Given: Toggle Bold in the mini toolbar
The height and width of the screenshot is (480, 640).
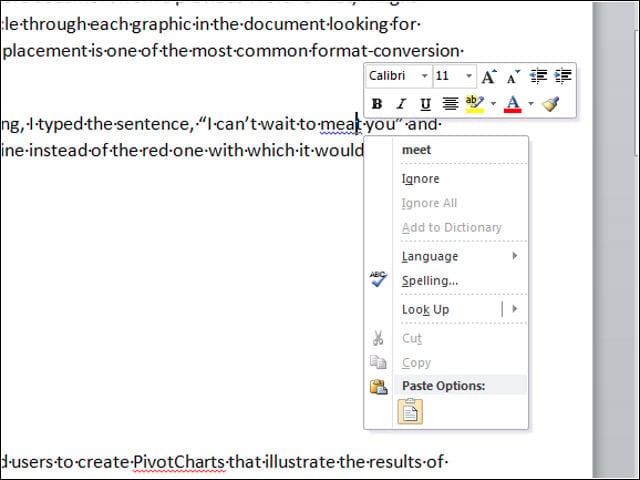Looking at the screenshot, I should pos(377,104).
